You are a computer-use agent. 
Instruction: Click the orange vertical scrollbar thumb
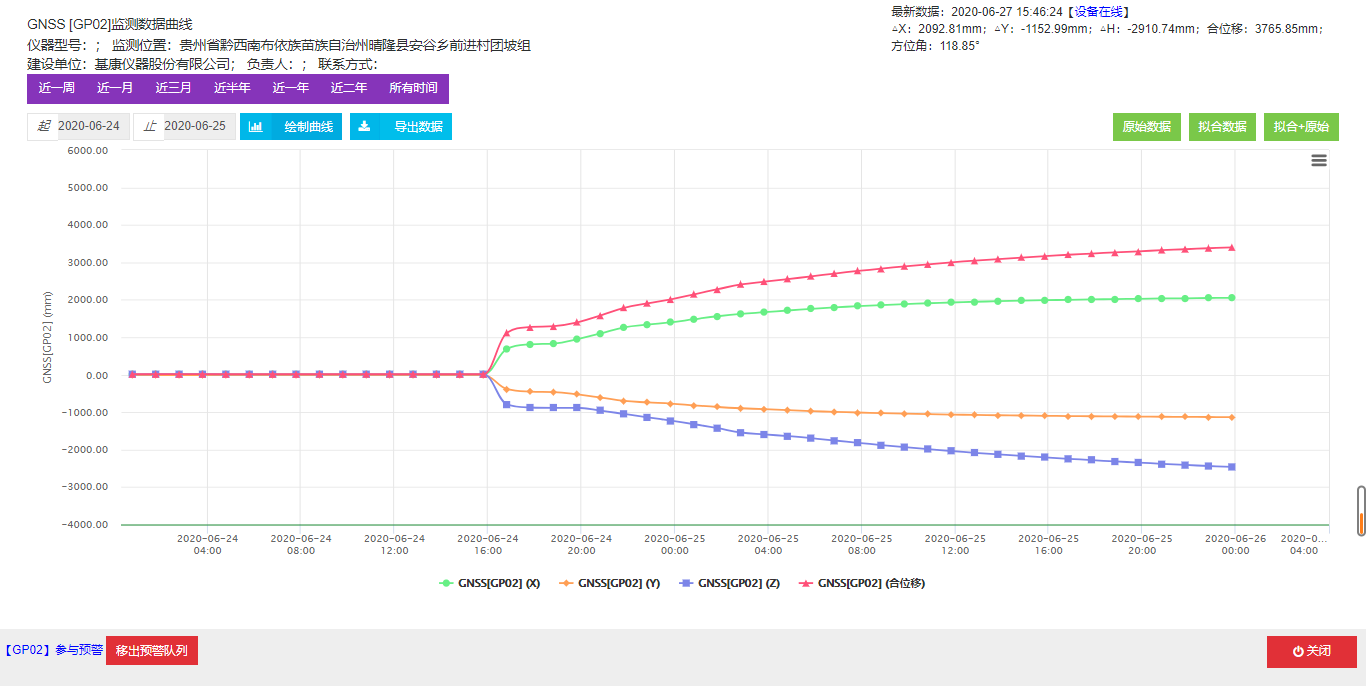click(x=1361, y=523)
